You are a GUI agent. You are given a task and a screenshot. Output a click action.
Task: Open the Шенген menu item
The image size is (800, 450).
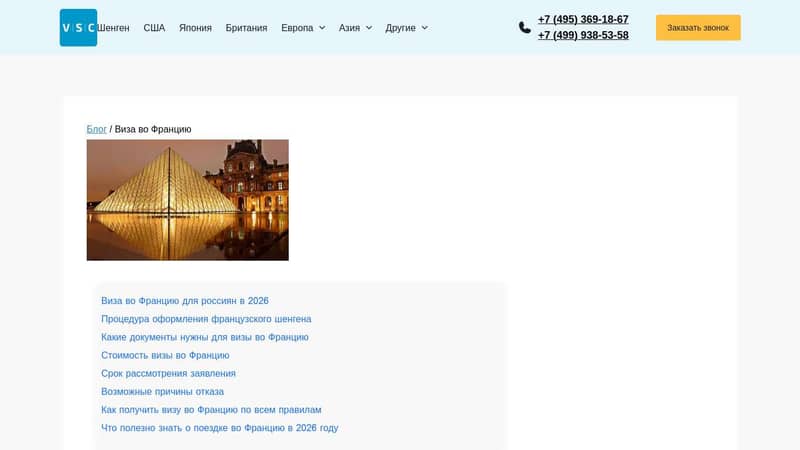tap(113, 28)
